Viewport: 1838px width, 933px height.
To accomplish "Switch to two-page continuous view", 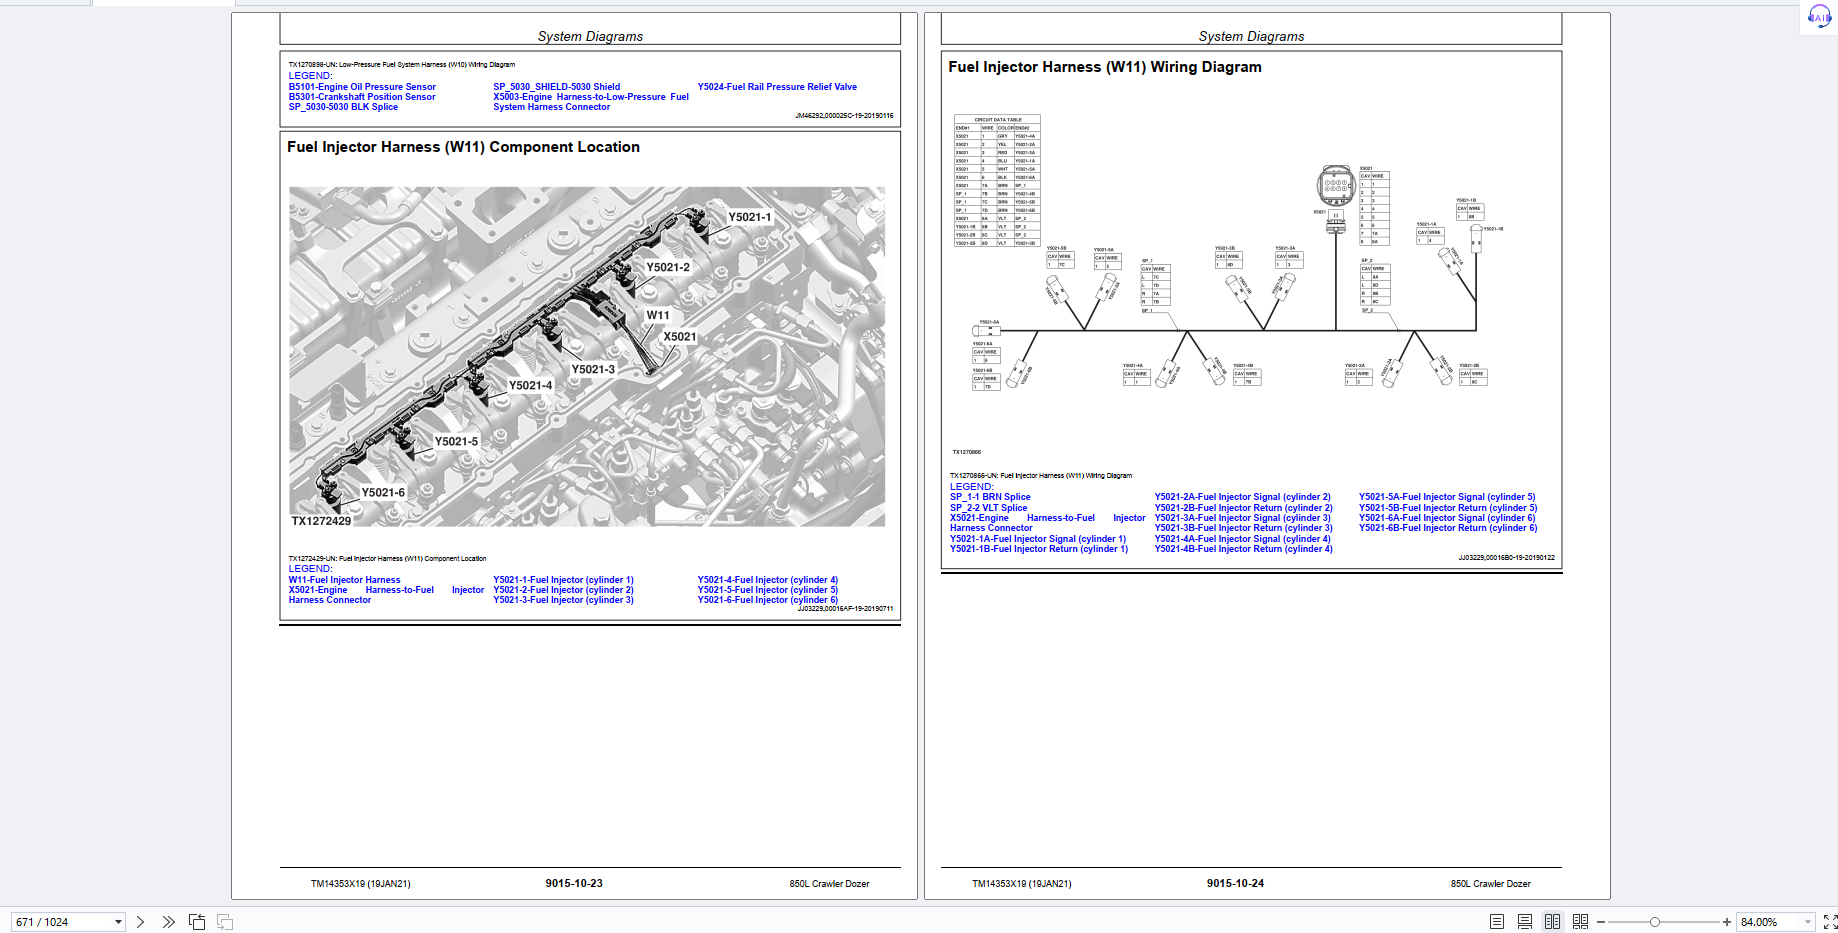I will point(1580,922).
